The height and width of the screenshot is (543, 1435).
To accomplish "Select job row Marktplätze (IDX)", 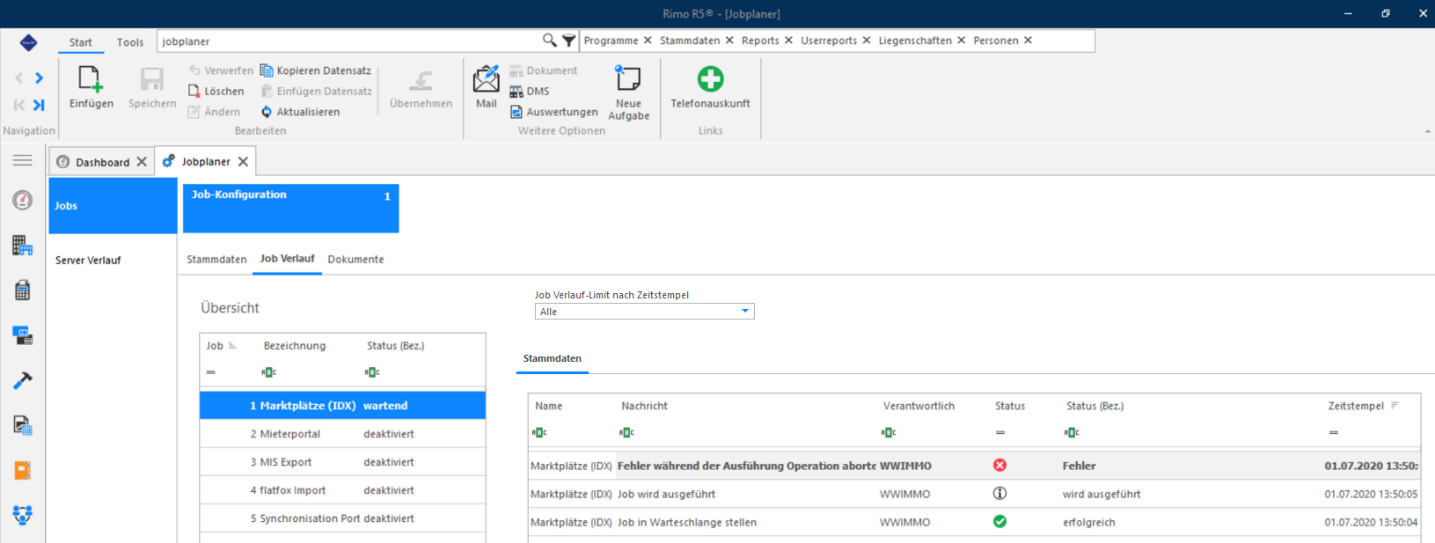I will (x=343, y=405).
